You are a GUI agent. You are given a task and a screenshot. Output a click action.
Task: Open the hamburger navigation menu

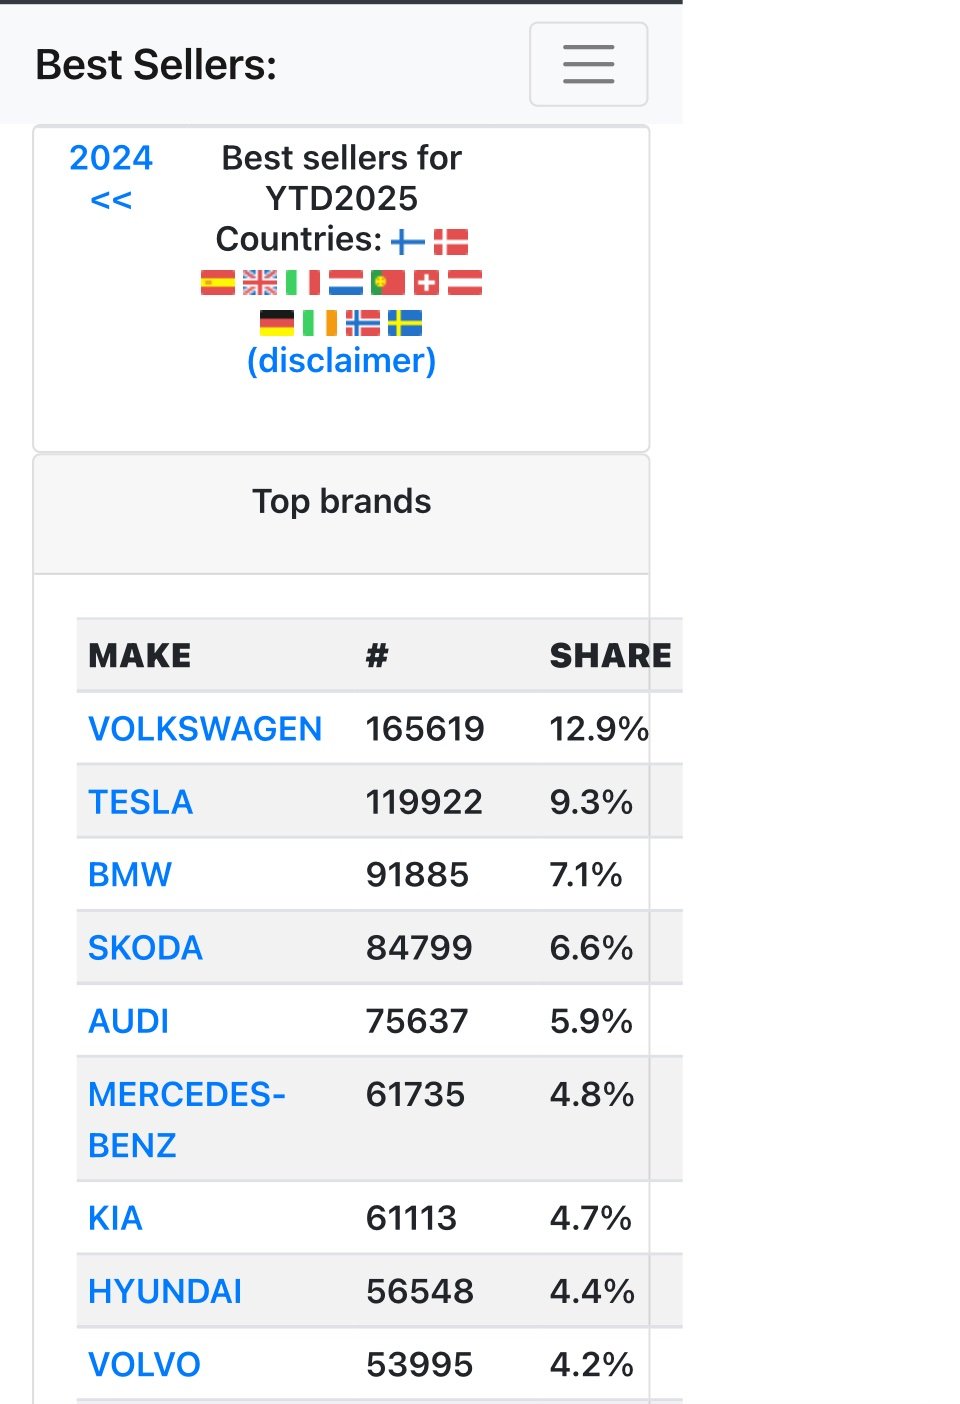click(588, 64)
